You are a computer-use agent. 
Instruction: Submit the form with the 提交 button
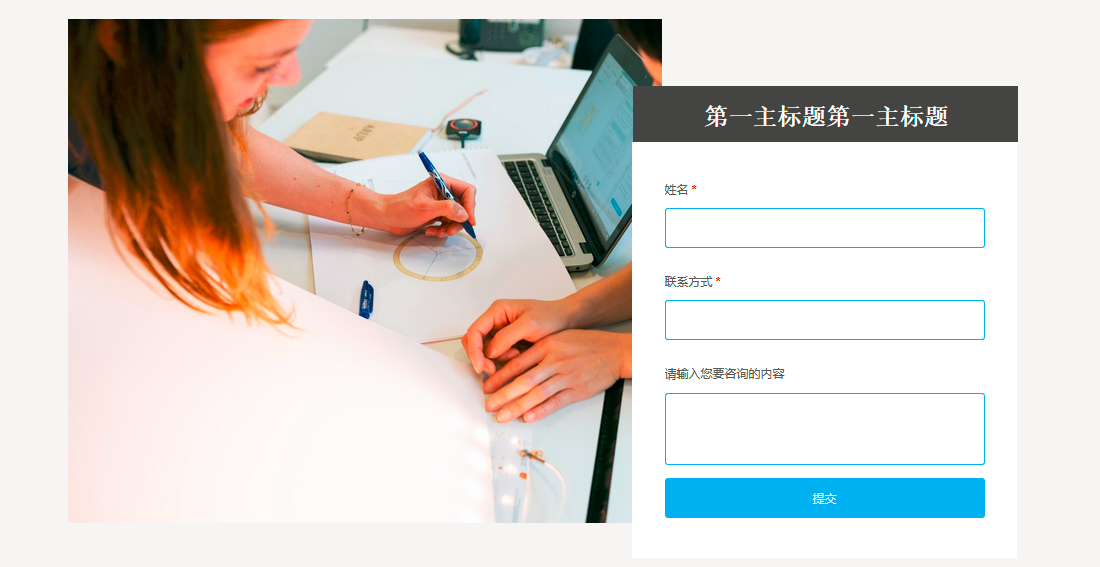824,498
